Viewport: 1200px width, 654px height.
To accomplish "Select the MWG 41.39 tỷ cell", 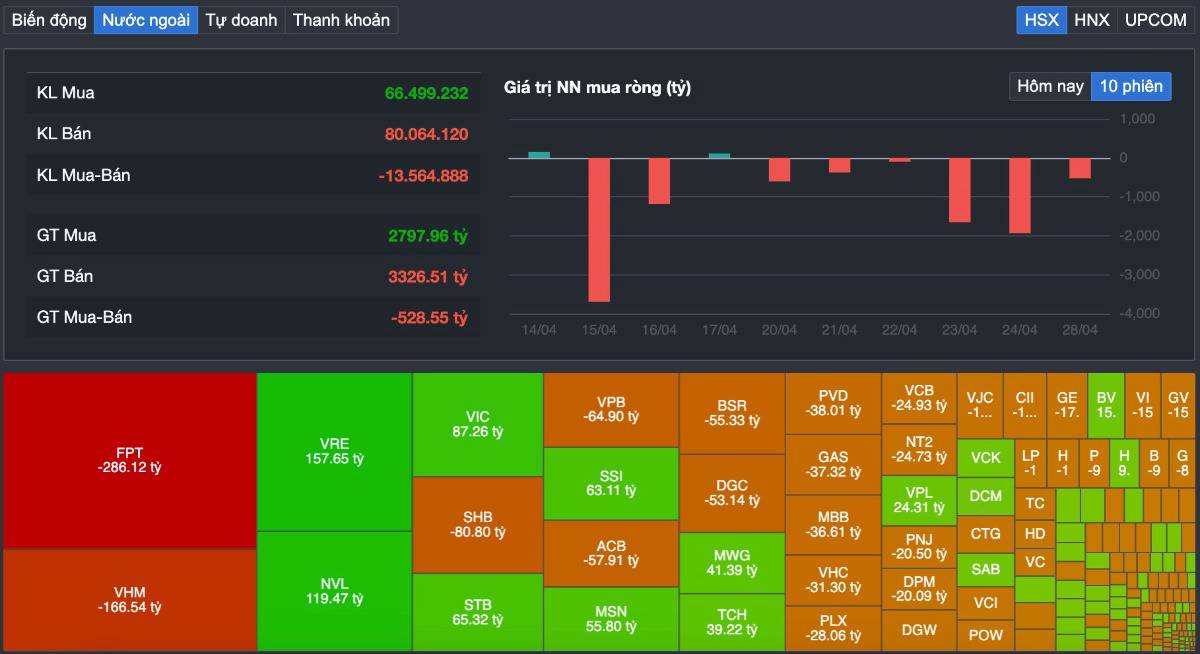I will tap(732, 563).
